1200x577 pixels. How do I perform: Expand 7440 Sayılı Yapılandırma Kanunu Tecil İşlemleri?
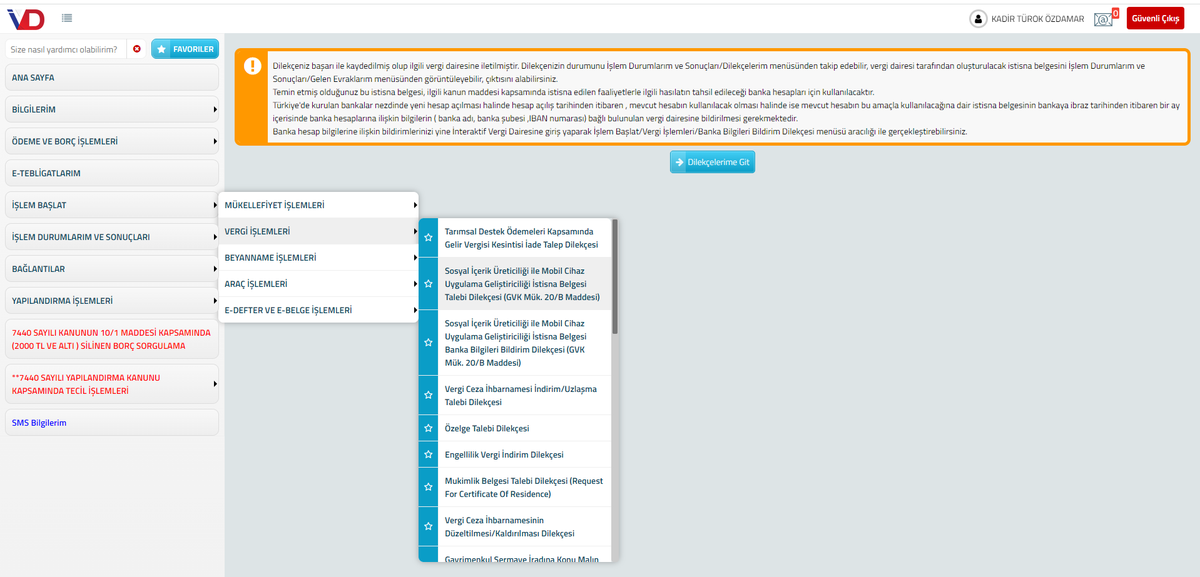click(x=110, y=384)
